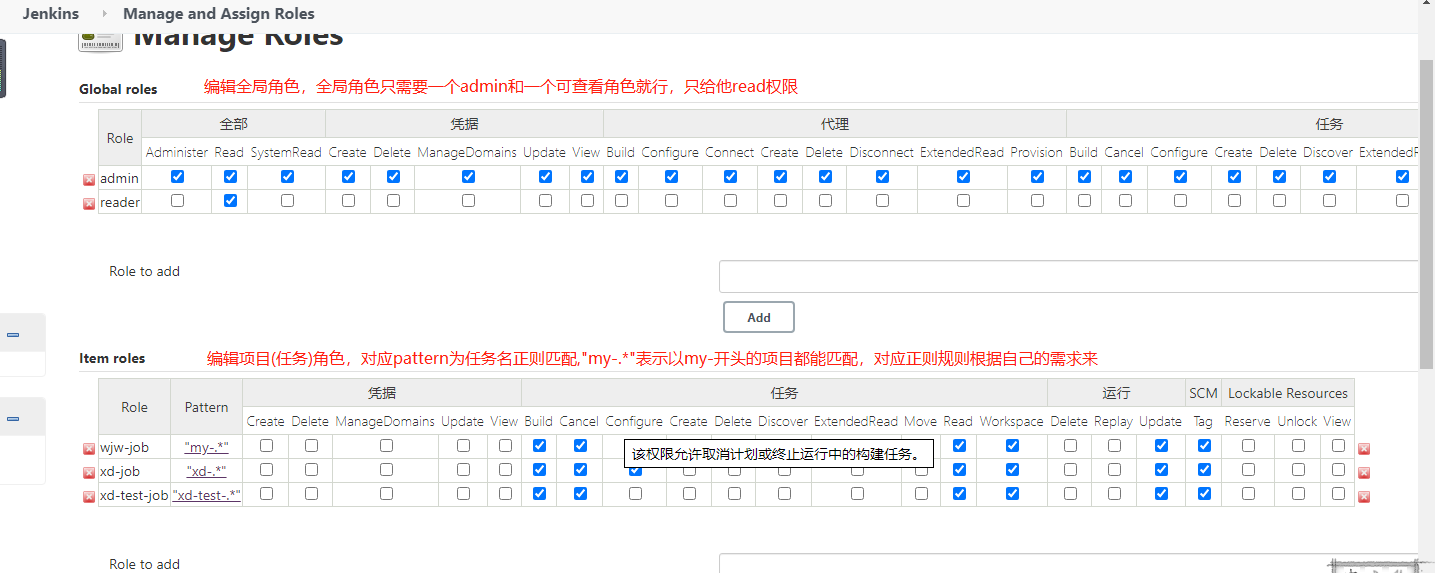Enable Lockable Resources View for xd-test-job
1435x573 pixels.
point(1338,493)
